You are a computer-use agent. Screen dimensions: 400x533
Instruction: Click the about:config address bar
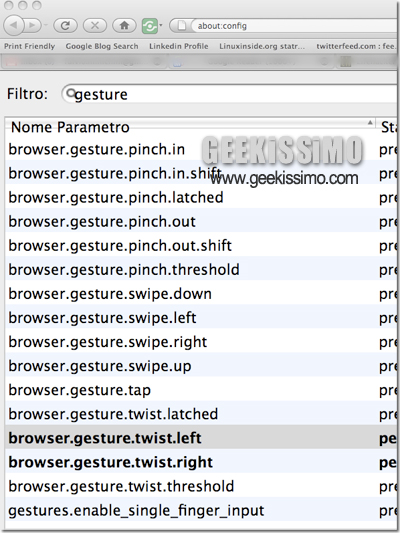(294, 26)
